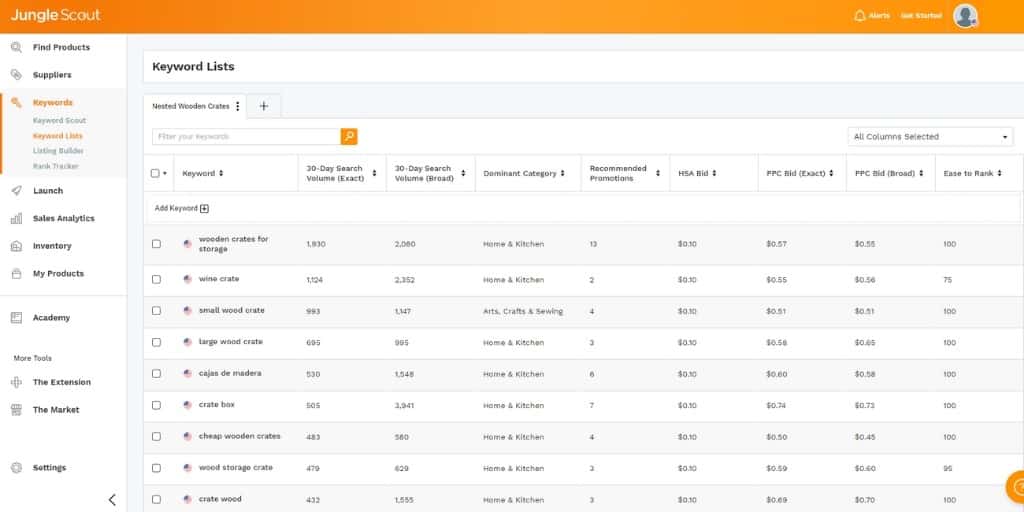1024x512 pixels.
Task: Check the cajas de madera row checkbox
Action: click(156, 374)
